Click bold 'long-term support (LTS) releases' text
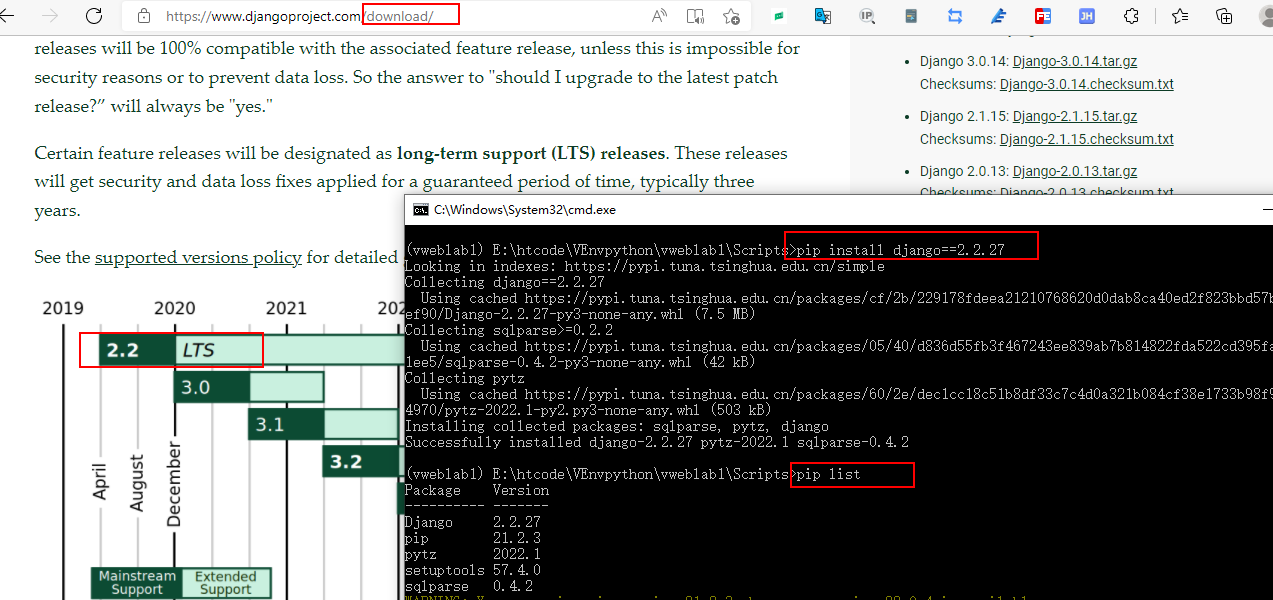Image resolution: width=1273 pixels, height=600 pixels. 530,154
